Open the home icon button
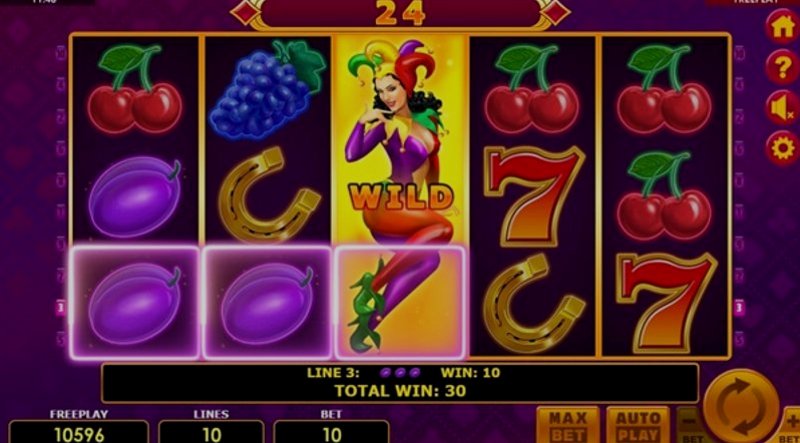Screen dimensions: 800x443 pos(783,27)
